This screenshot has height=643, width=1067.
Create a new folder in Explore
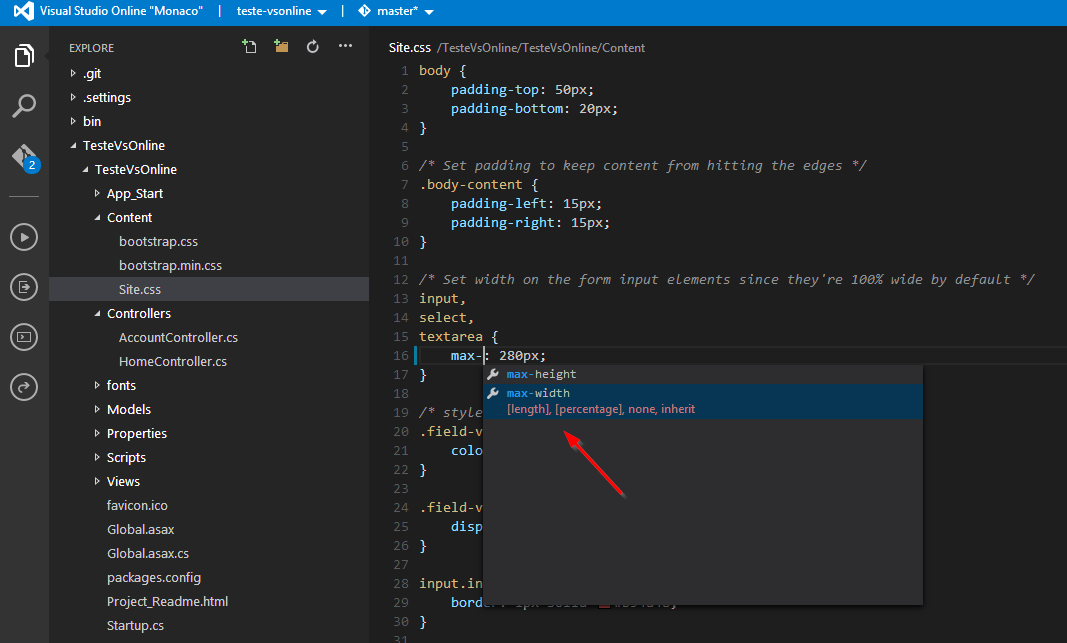281,46
